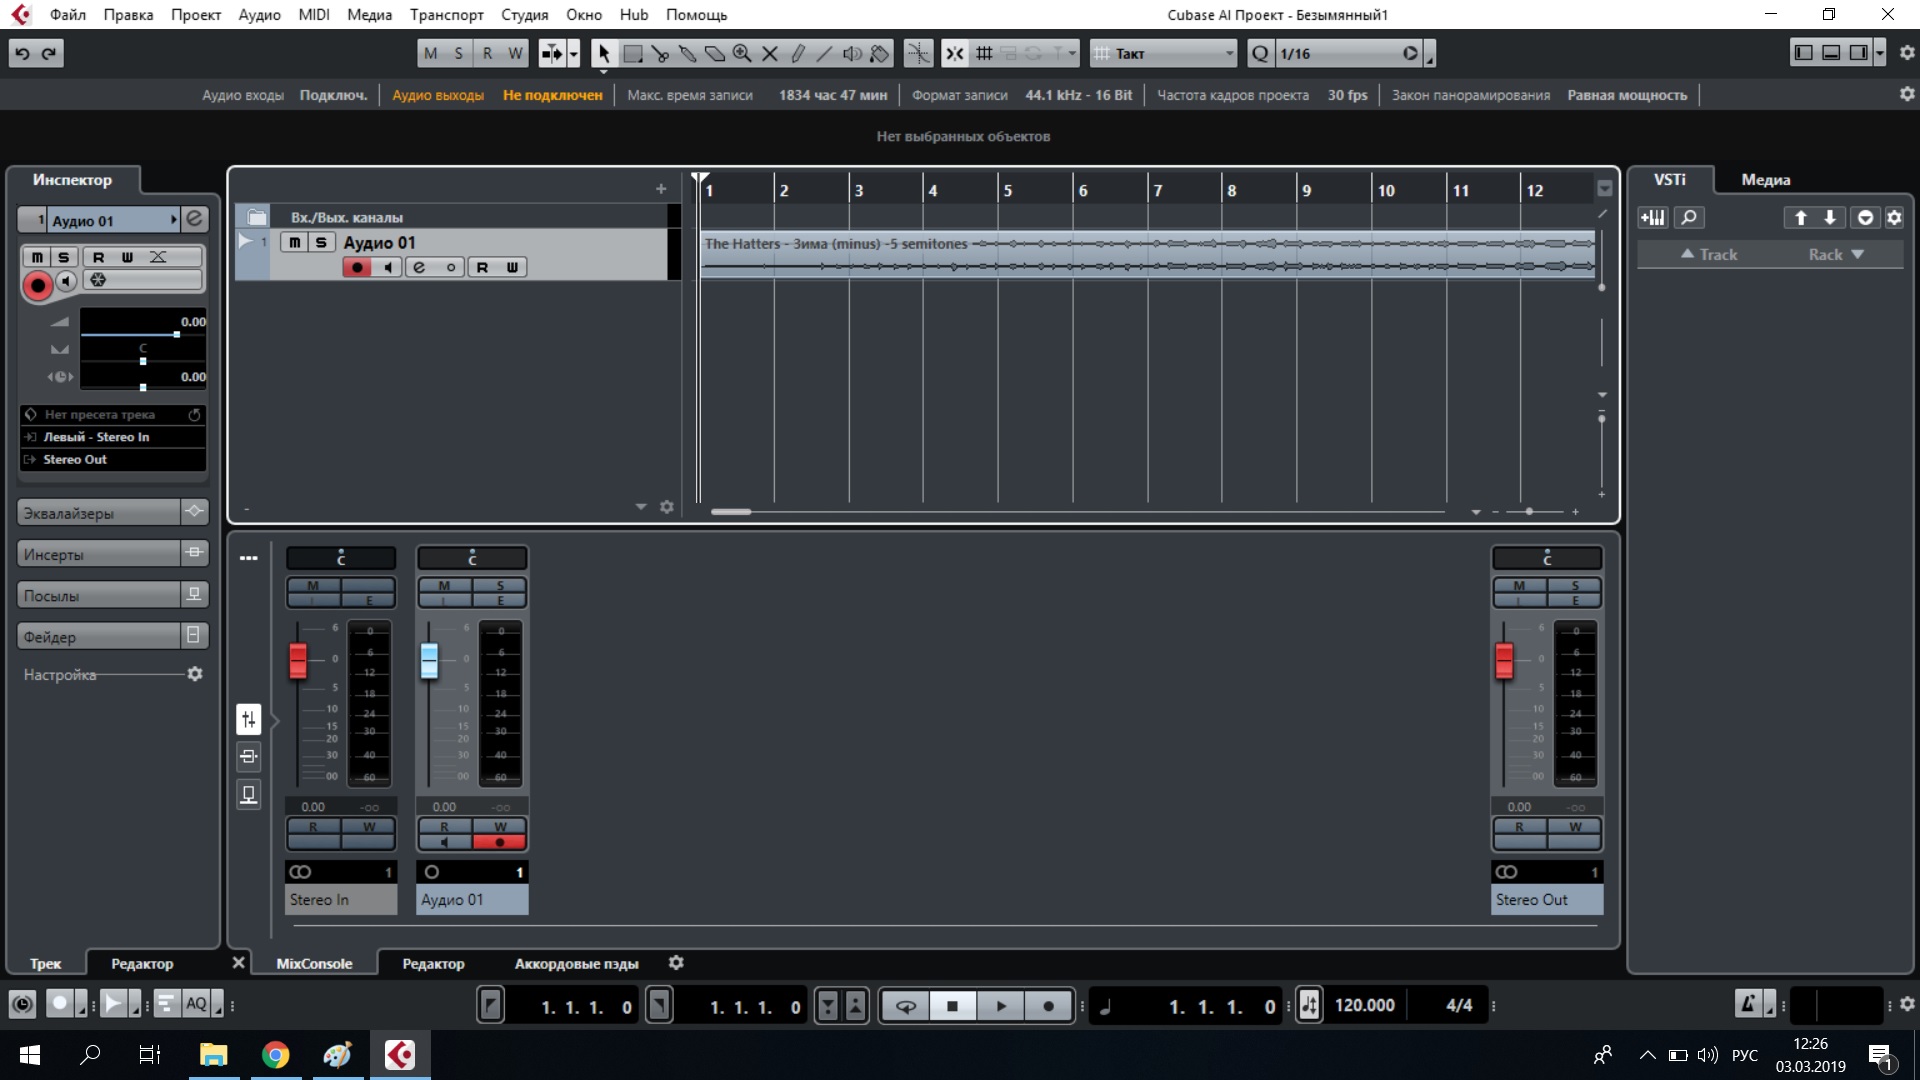Screen dimensions: 1920x1080
Task: Select the Erase tool
Action: point(714,54)
